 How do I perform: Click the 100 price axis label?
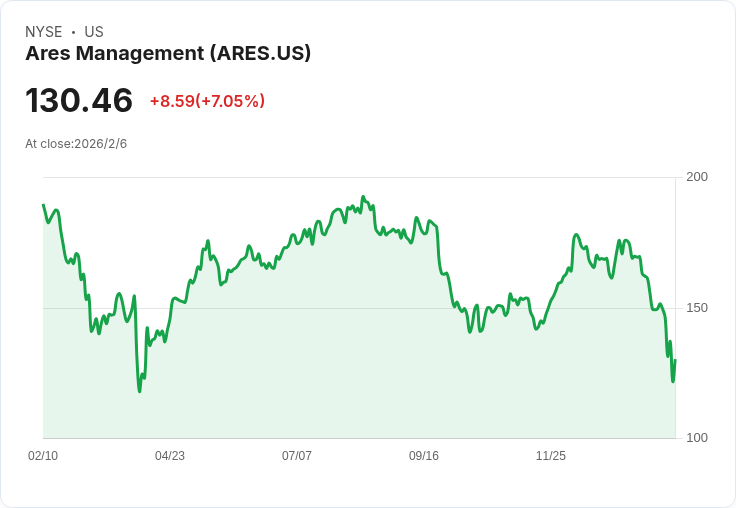pyautogui.click(x=697, y=438)
